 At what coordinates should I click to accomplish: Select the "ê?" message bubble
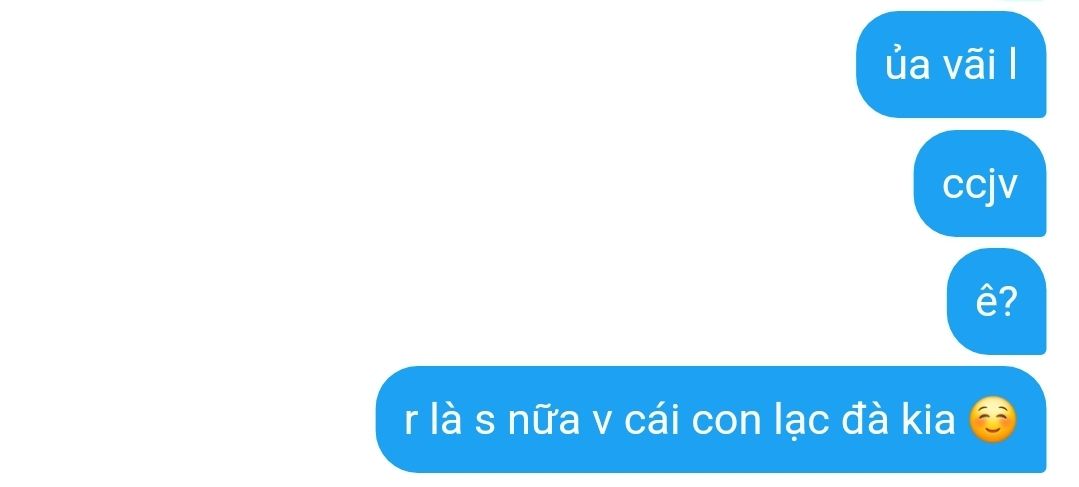[x=996, y=301]
